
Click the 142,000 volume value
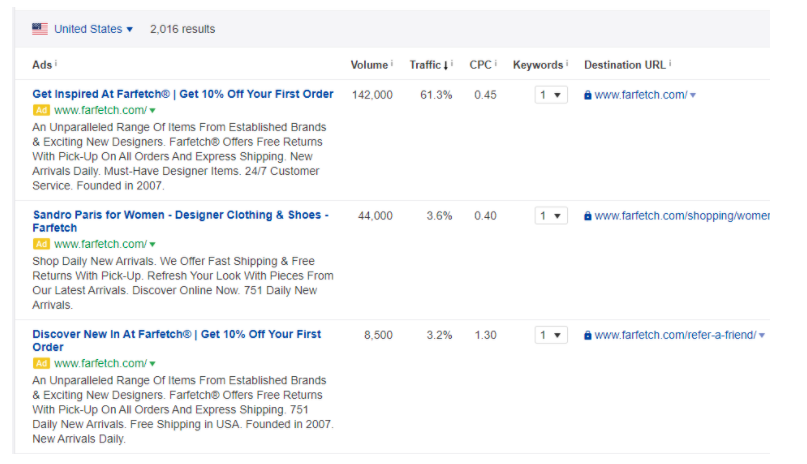372,95
